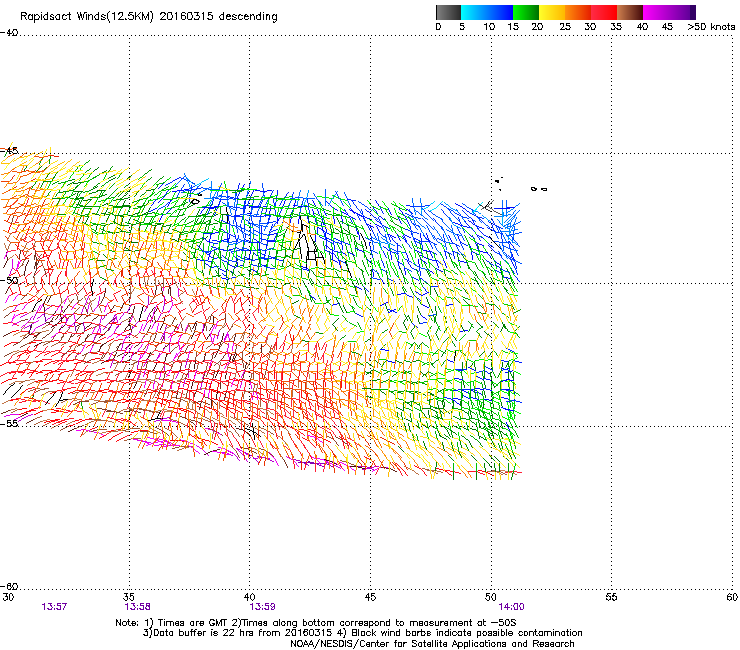The height and width of the screenshot is (650, 740).
Task: Pick the blue 10–15 knots legend segment
Action: (x=500, y=12)
